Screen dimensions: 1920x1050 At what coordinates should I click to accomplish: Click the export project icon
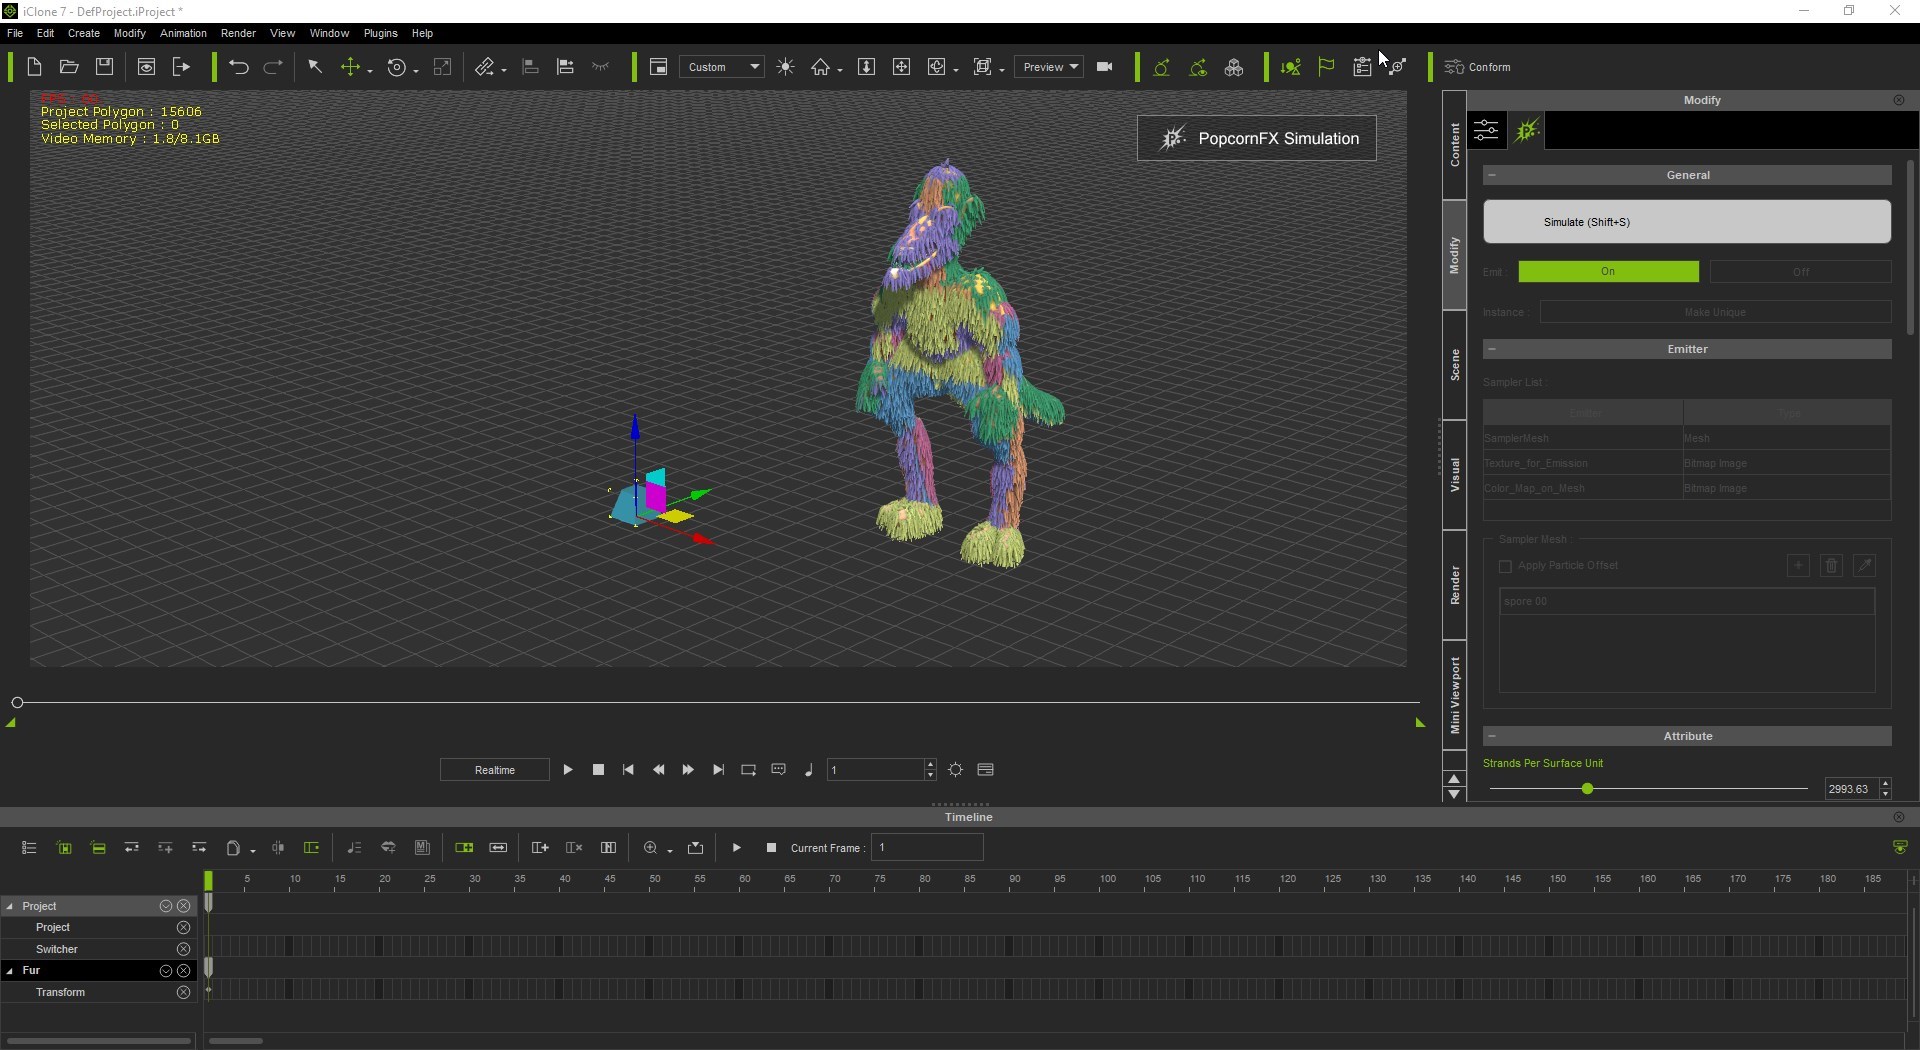point(181,67)
